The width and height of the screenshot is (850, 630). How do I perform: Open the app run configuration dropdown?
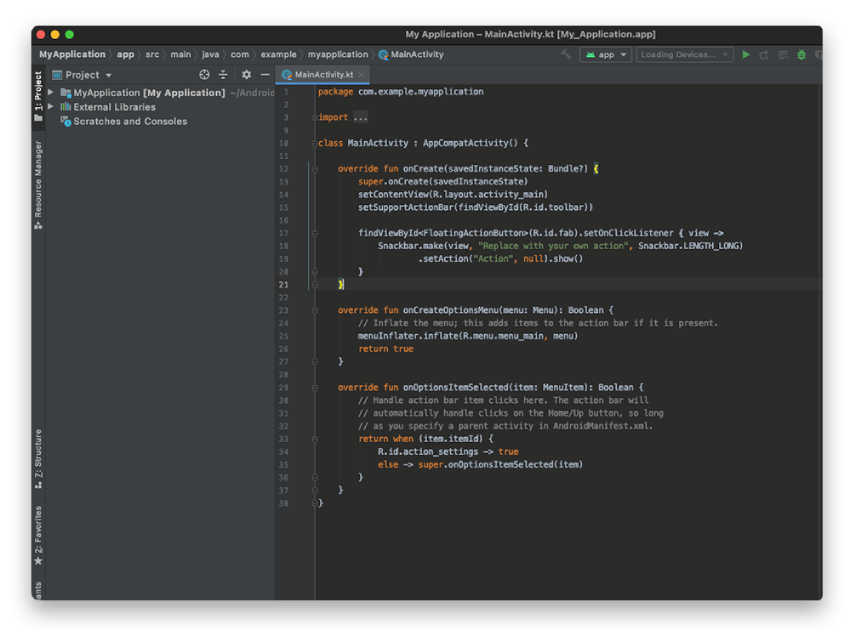(607, 55)
